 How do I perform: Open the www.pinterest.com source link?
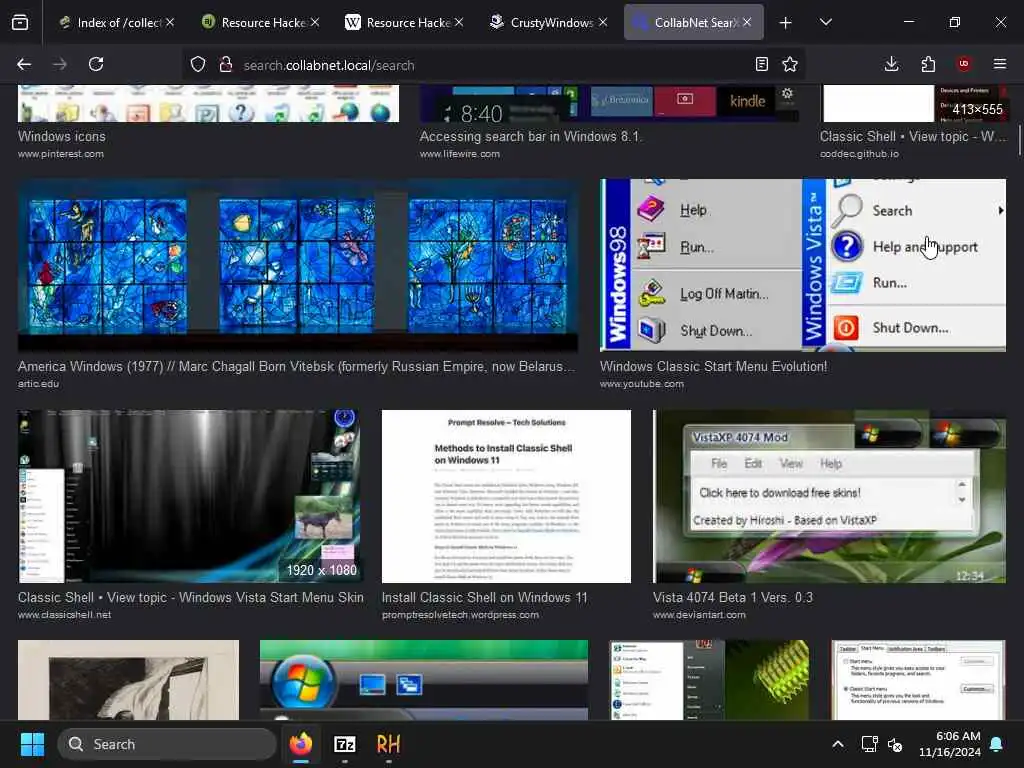click(61, 154)
